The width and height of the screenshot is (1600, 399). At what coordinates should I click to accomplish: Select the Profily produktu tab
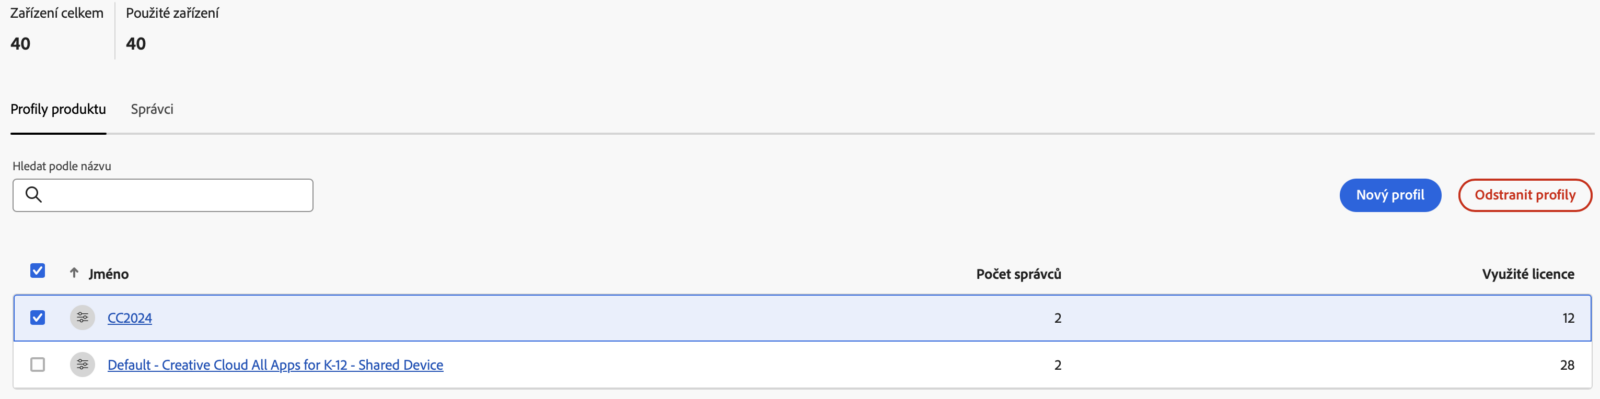[x=58, y=109]
